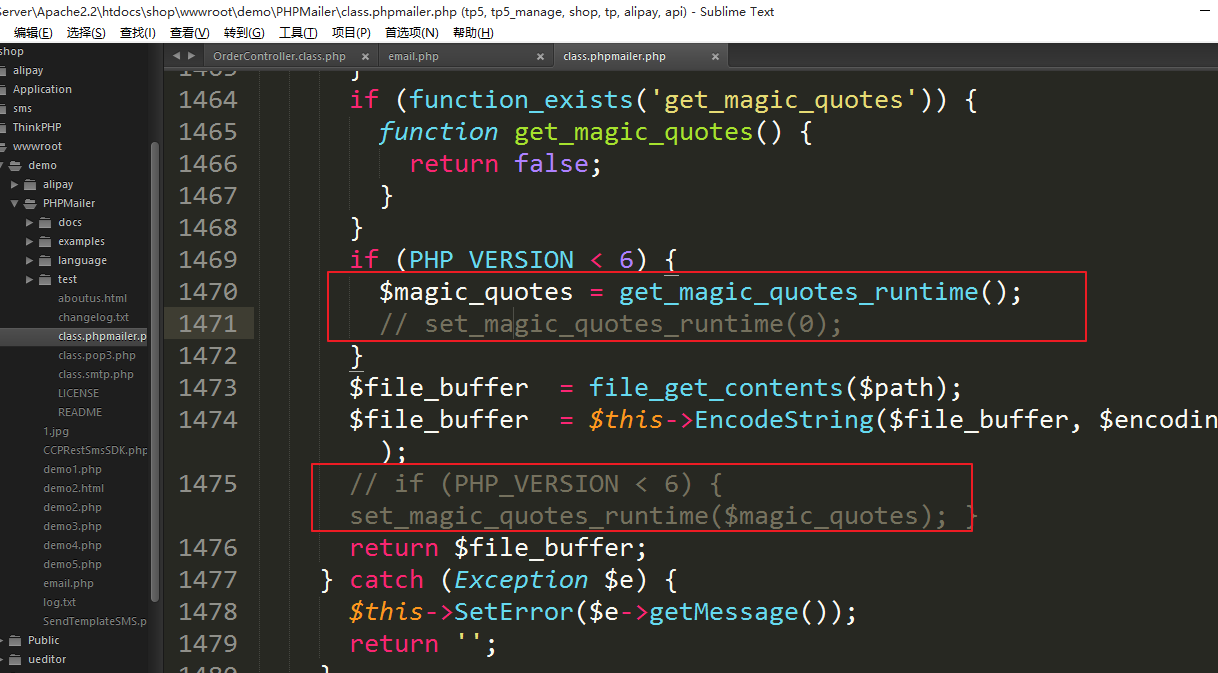Click the docs folder icon

click(x=45, y=222)
